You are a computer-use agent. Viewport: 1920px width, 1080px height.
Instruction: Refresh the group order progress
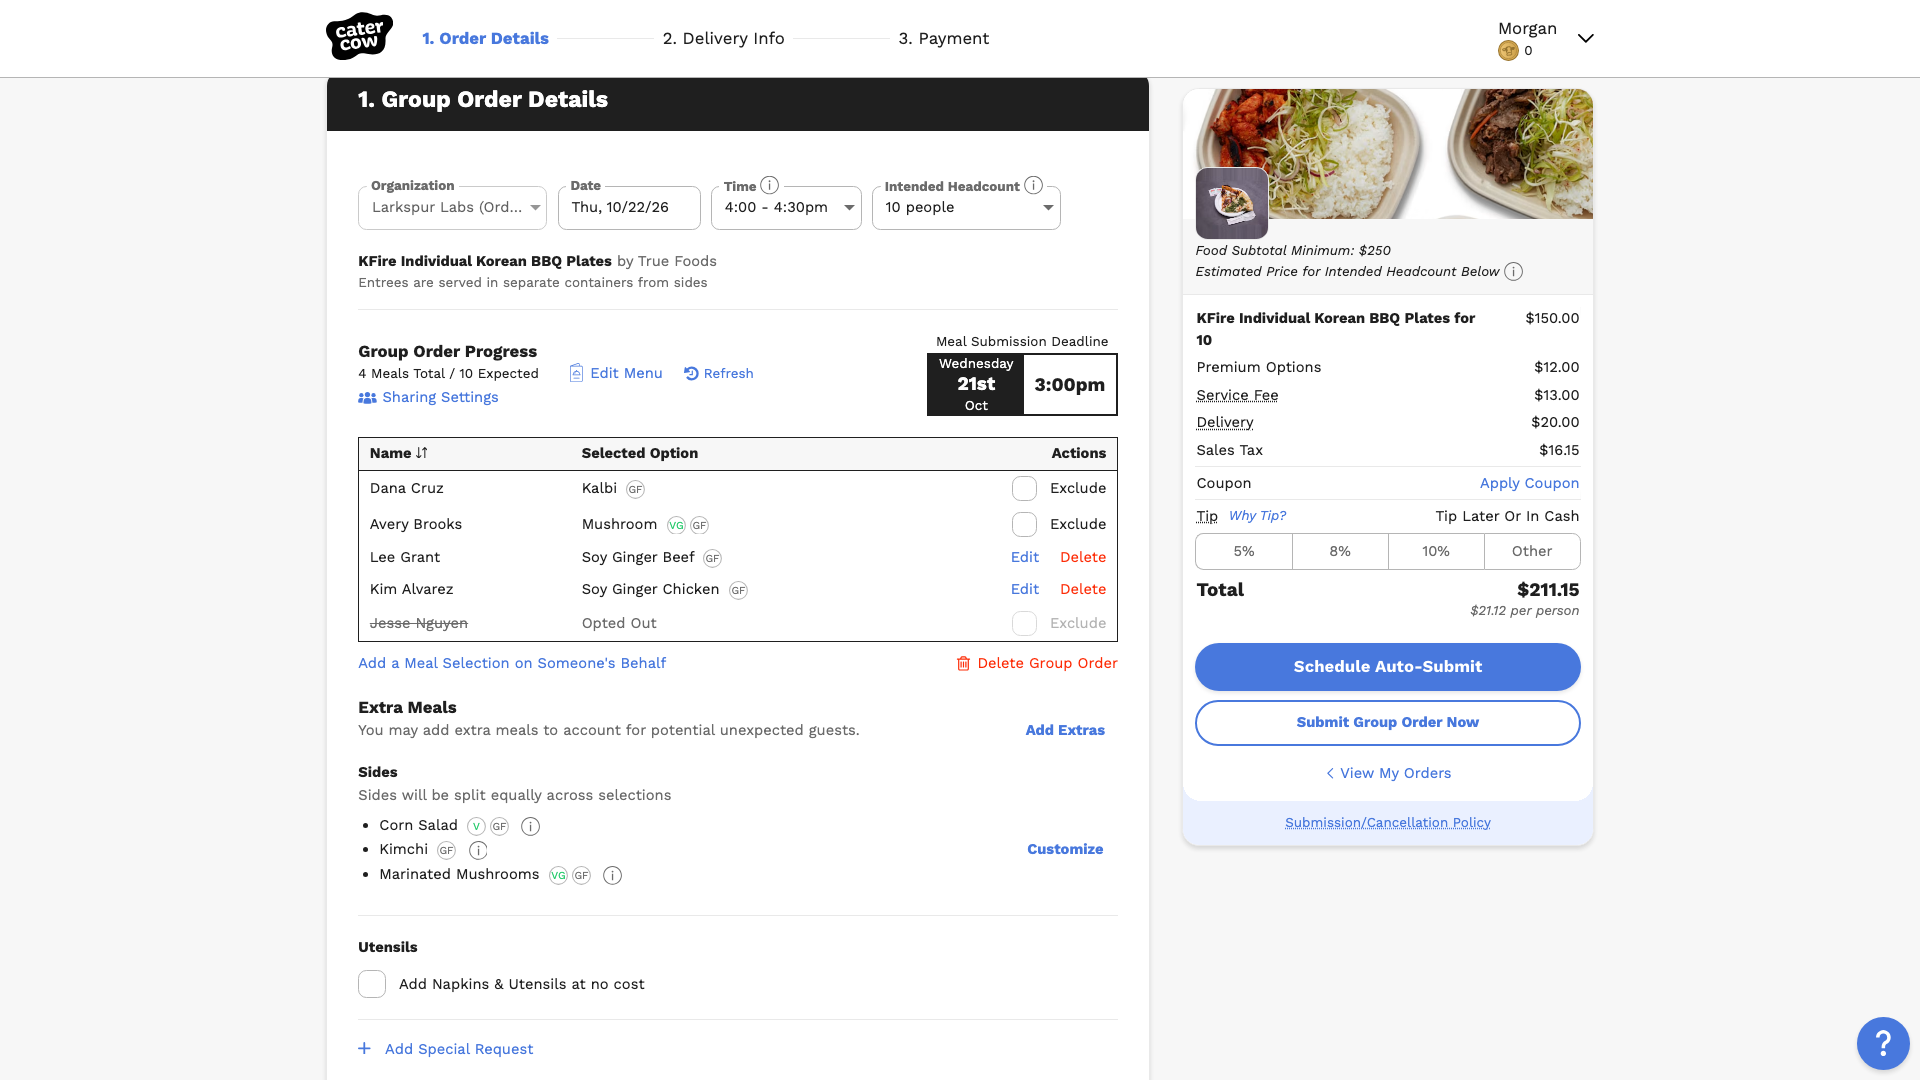click(x=718, y=373)
